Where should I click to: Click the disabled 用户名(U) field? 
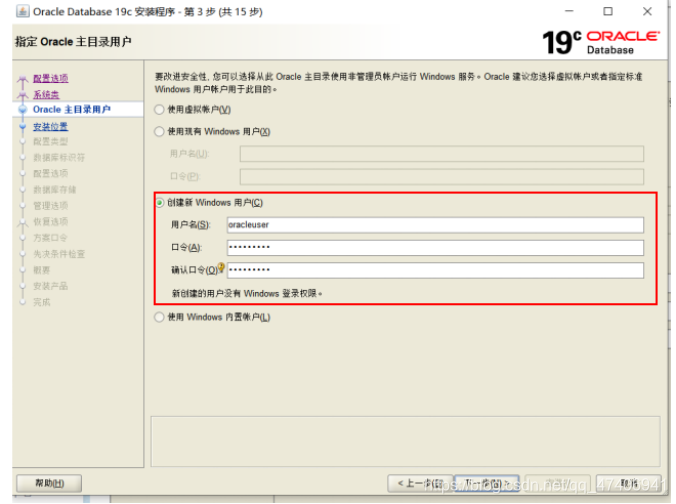[442, 154]
